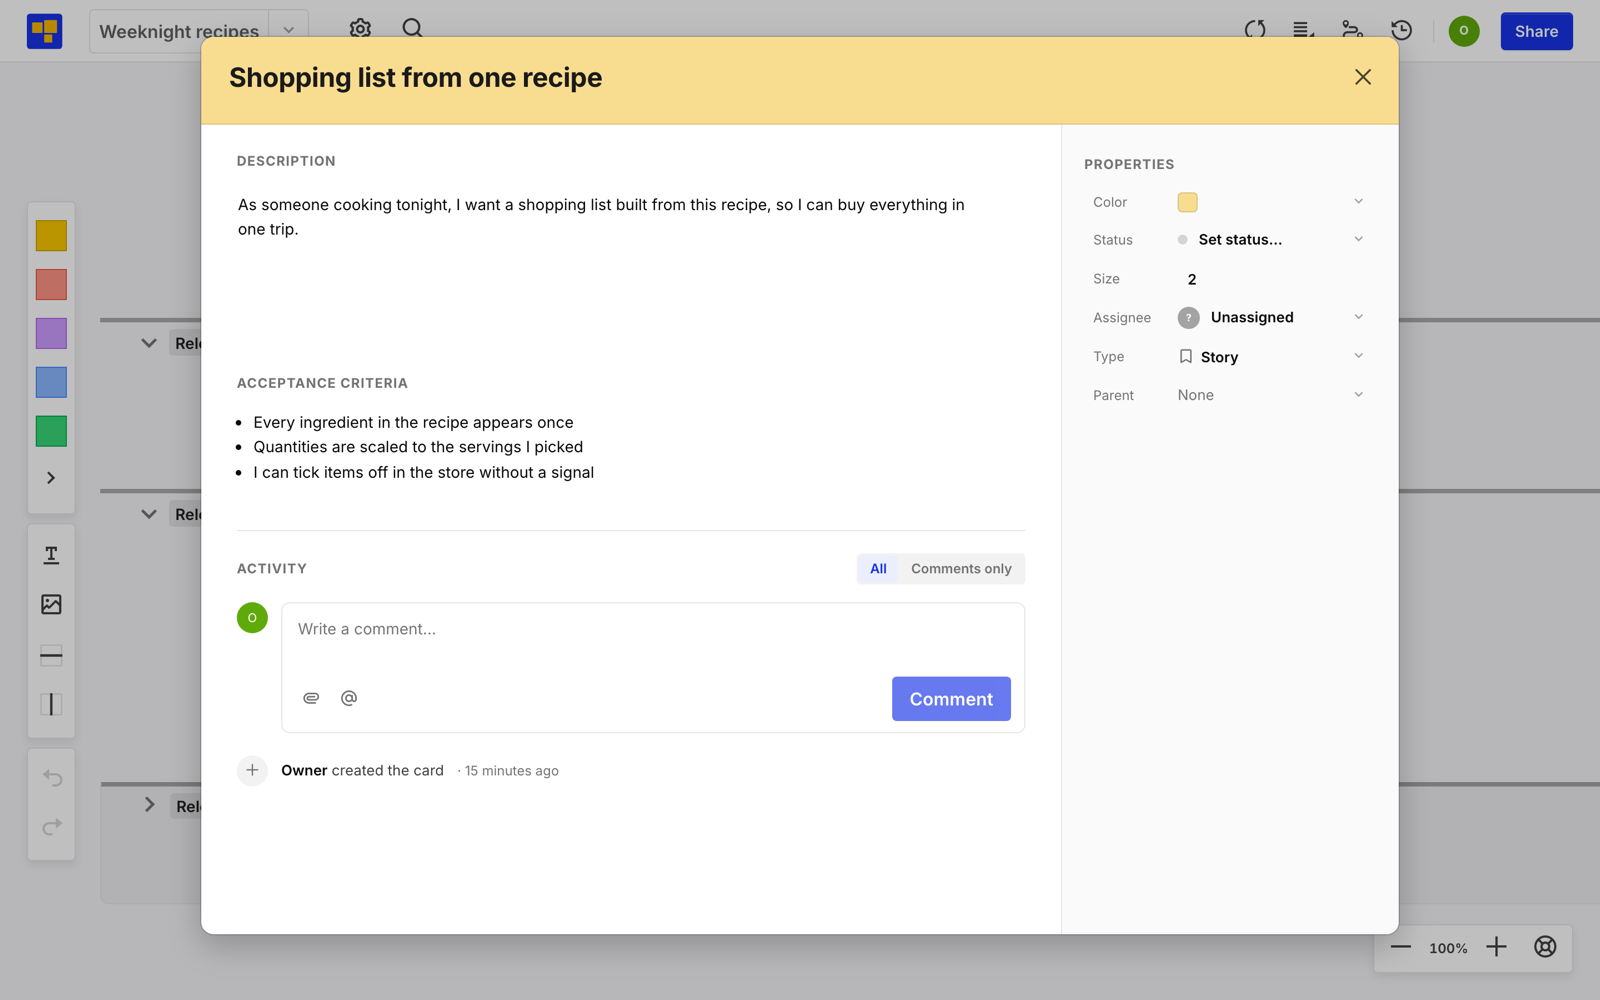Click the search magnifier icon

click(x=412, y=29)
